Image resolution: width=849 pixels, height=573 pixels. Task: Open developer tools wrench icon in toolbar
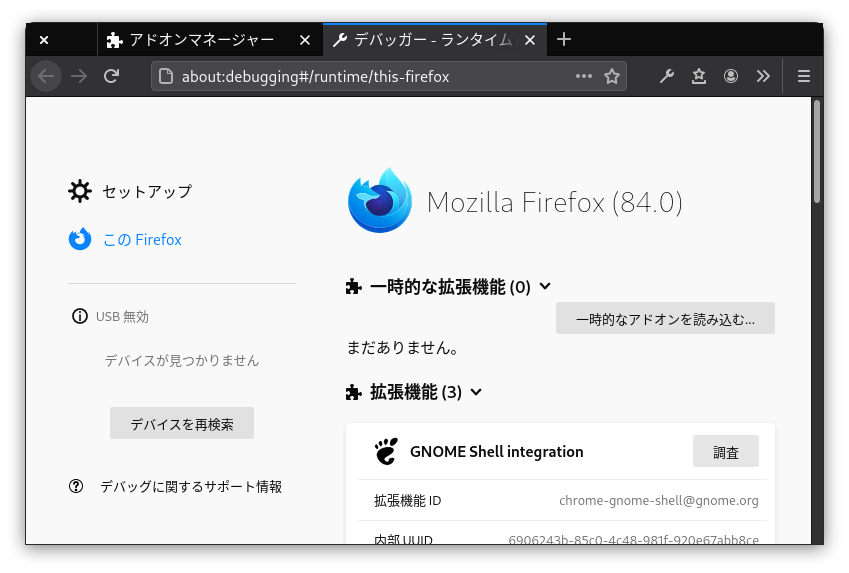(667, 76)
